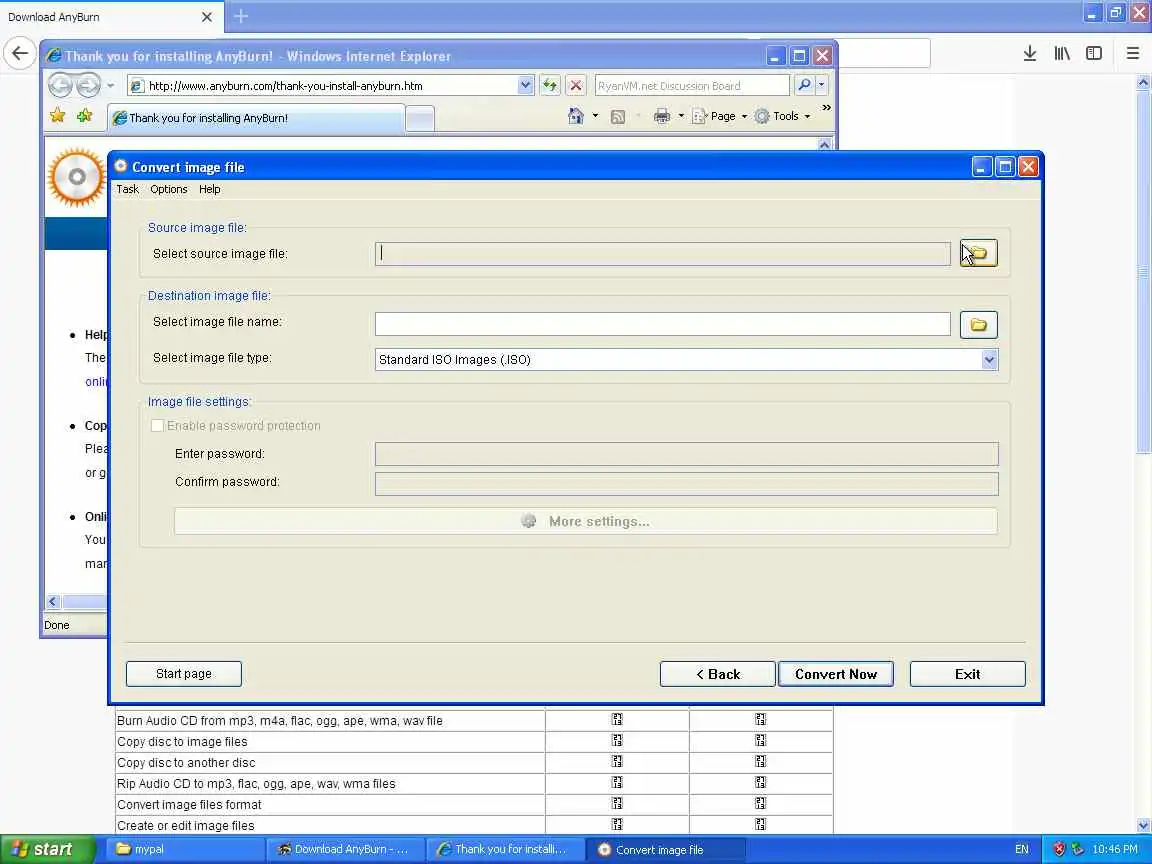This screenshot has width=1152, height=864.
Task: Click 'Convert image files format' table row text
Action: pos(189,804)
